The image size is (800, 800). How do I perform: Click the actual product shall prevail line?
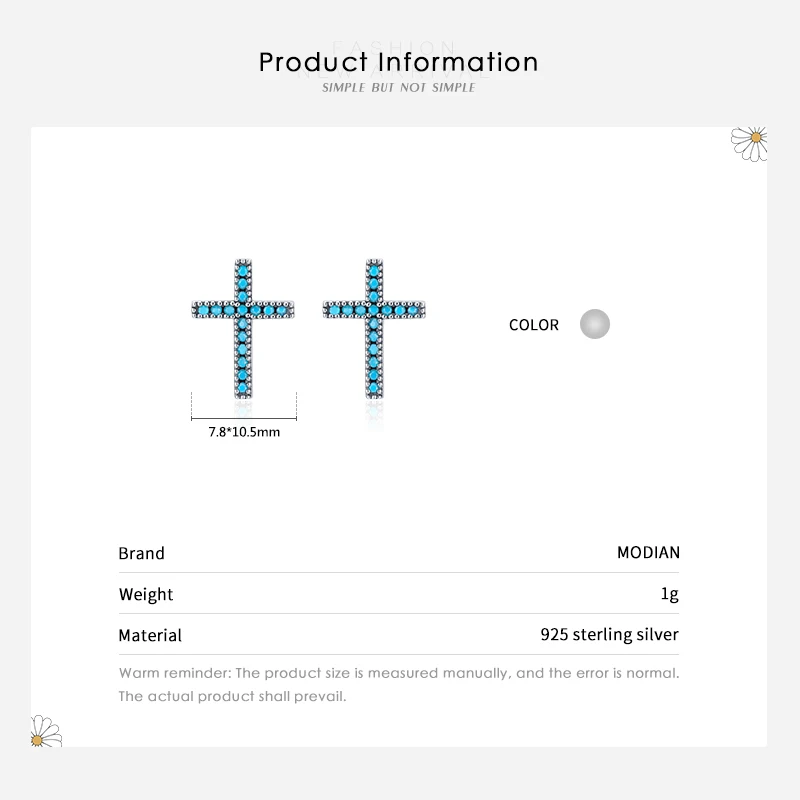point(232,696)
